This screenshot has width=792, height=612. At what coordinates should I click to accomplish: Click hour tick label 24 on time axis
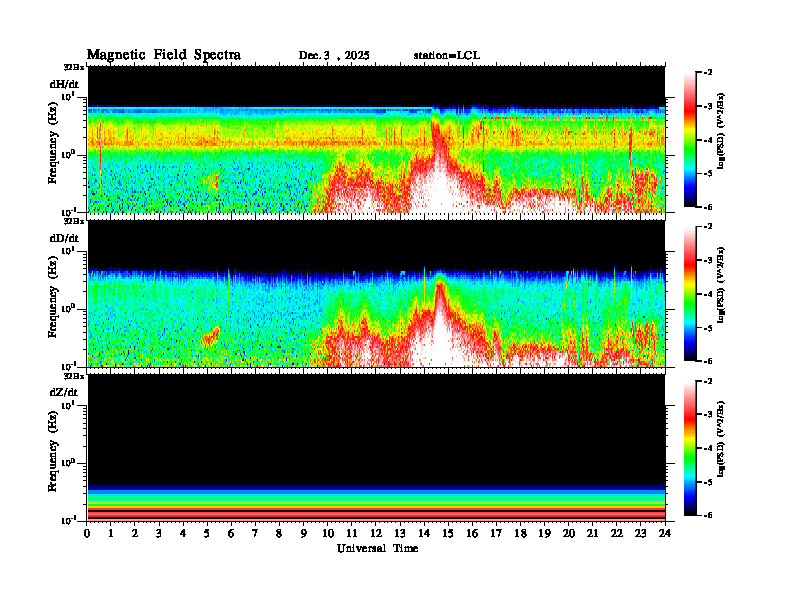[x=665, y=533]
